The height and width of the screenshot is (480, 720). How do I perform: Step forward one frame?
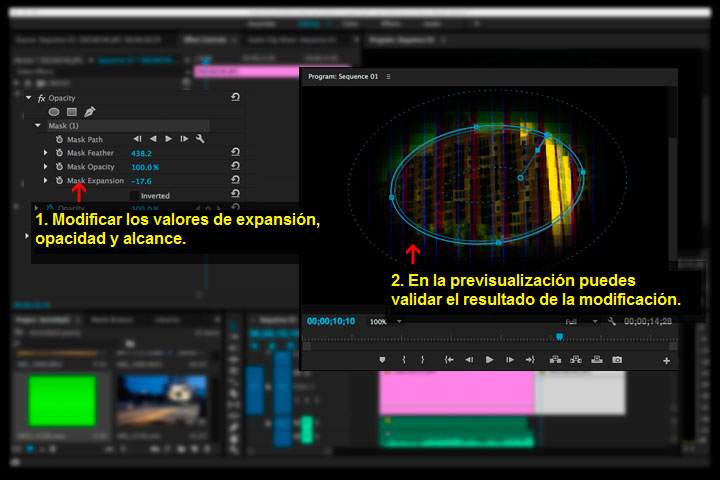click(510, 360)
